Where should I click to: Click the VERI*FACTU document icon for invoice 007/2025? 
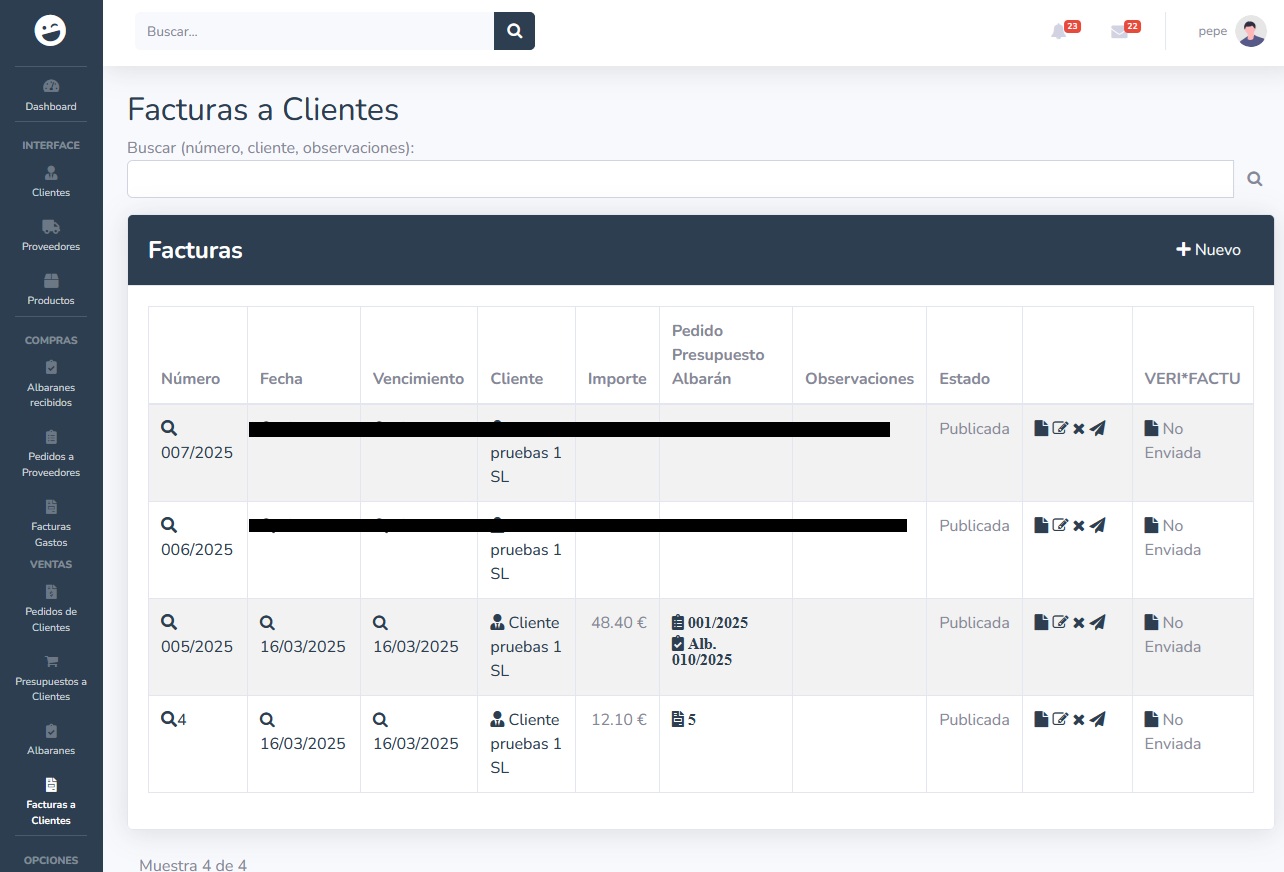point(1151,428)
